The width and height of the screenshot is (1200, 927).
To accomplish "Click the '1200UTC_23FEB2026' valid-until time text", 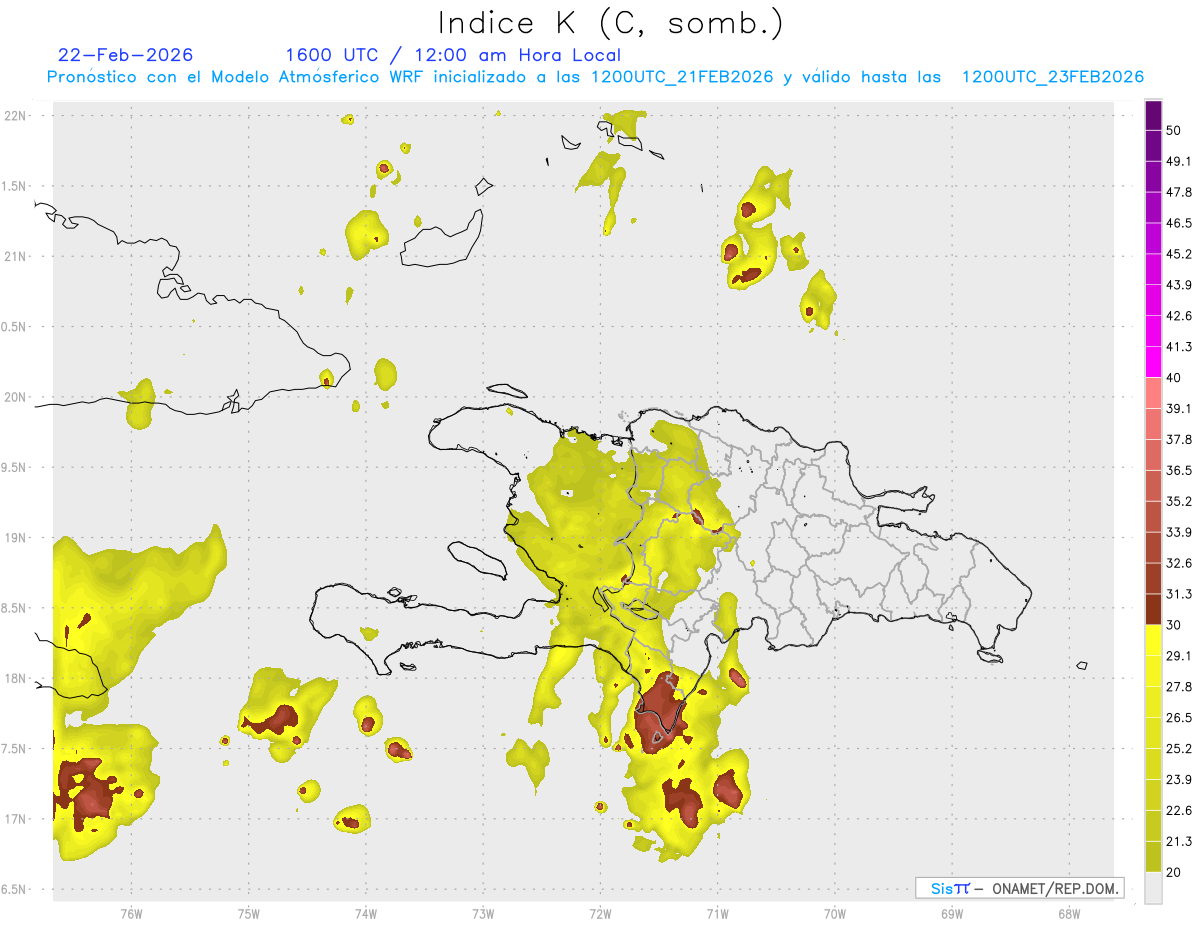I will (x=1052, y=77).
